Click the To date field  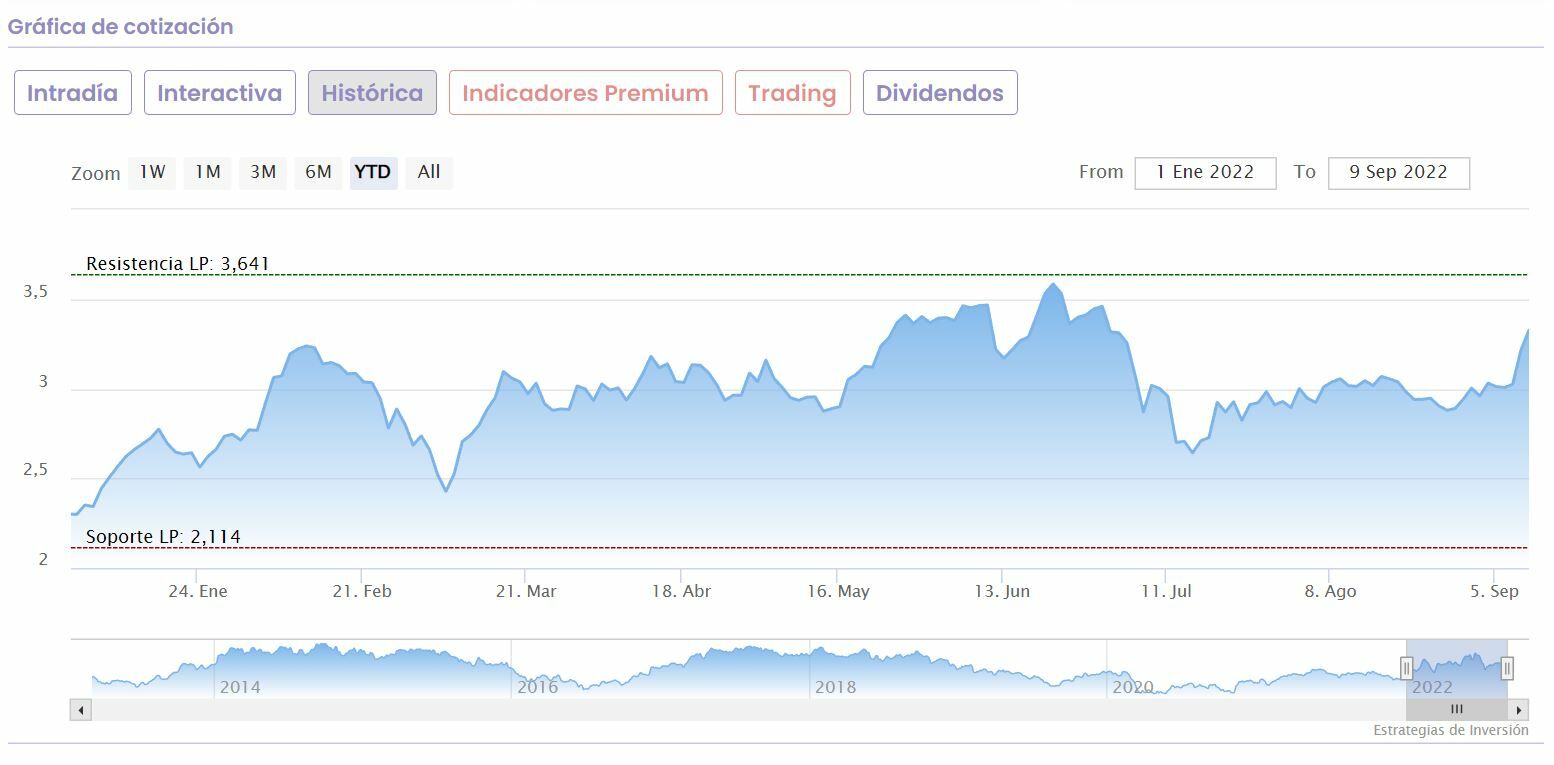coord(1398,172)
